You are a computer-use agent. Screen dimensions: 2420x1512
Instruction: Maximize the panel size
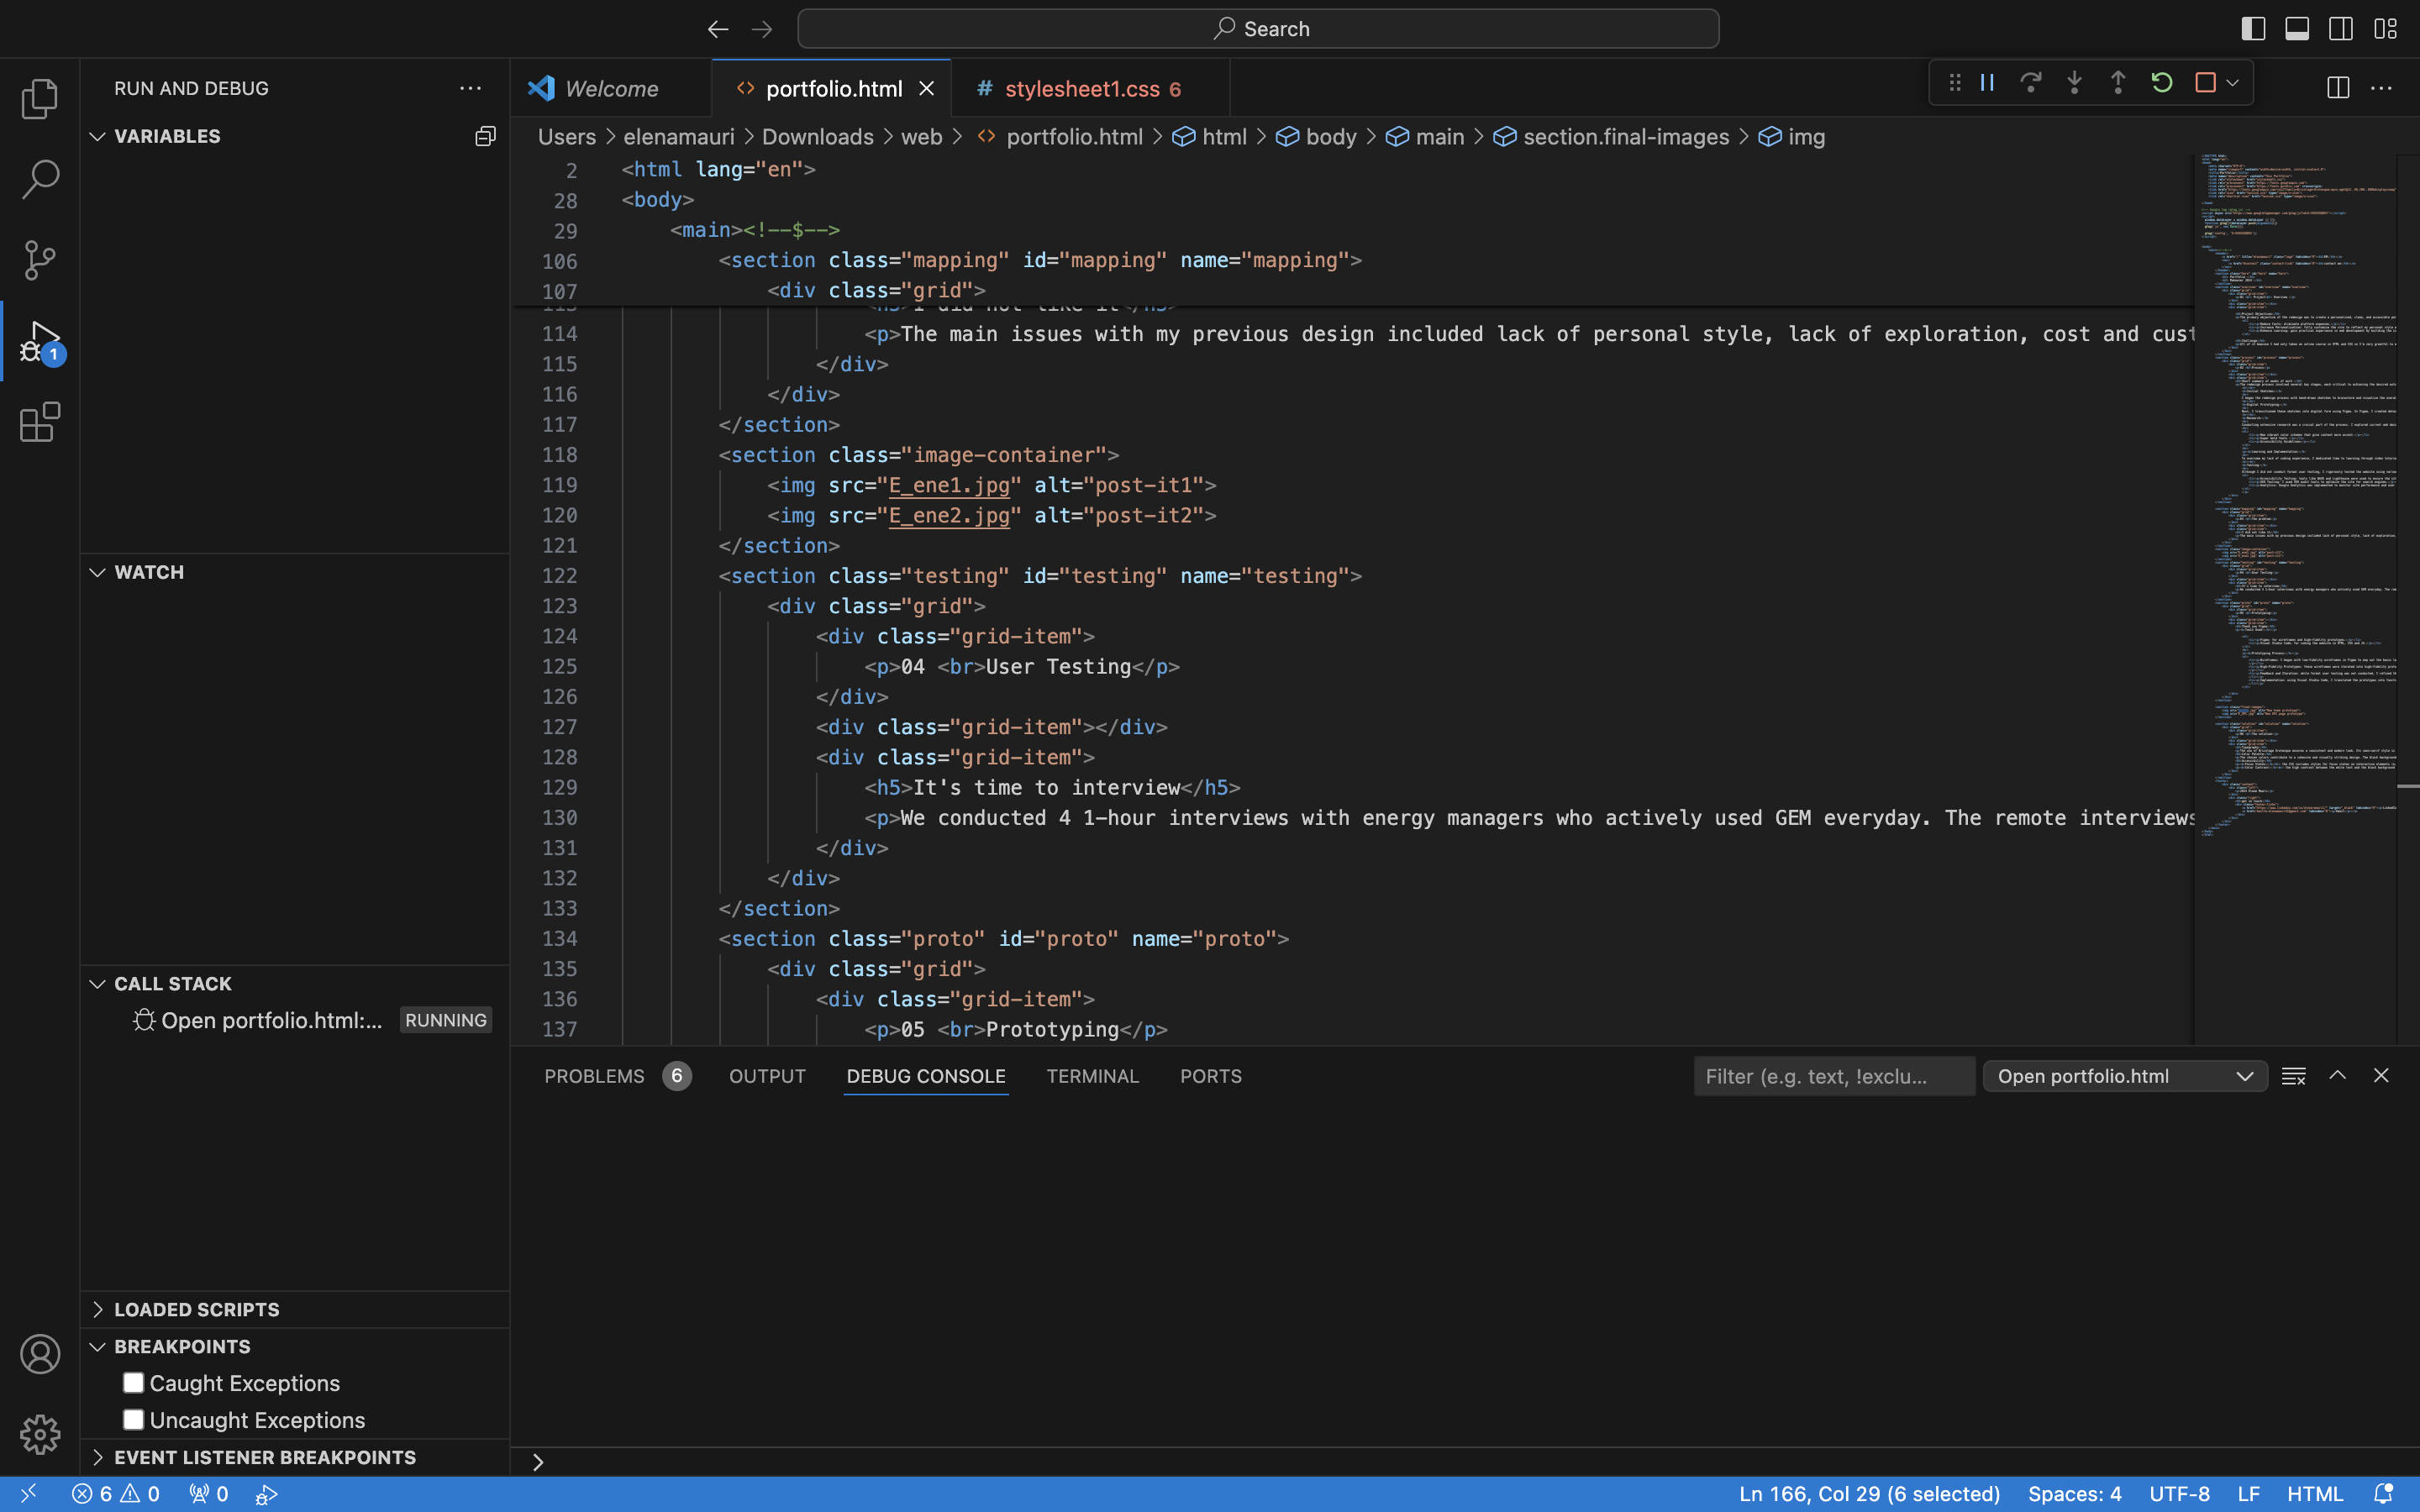click(2337, 1076)
